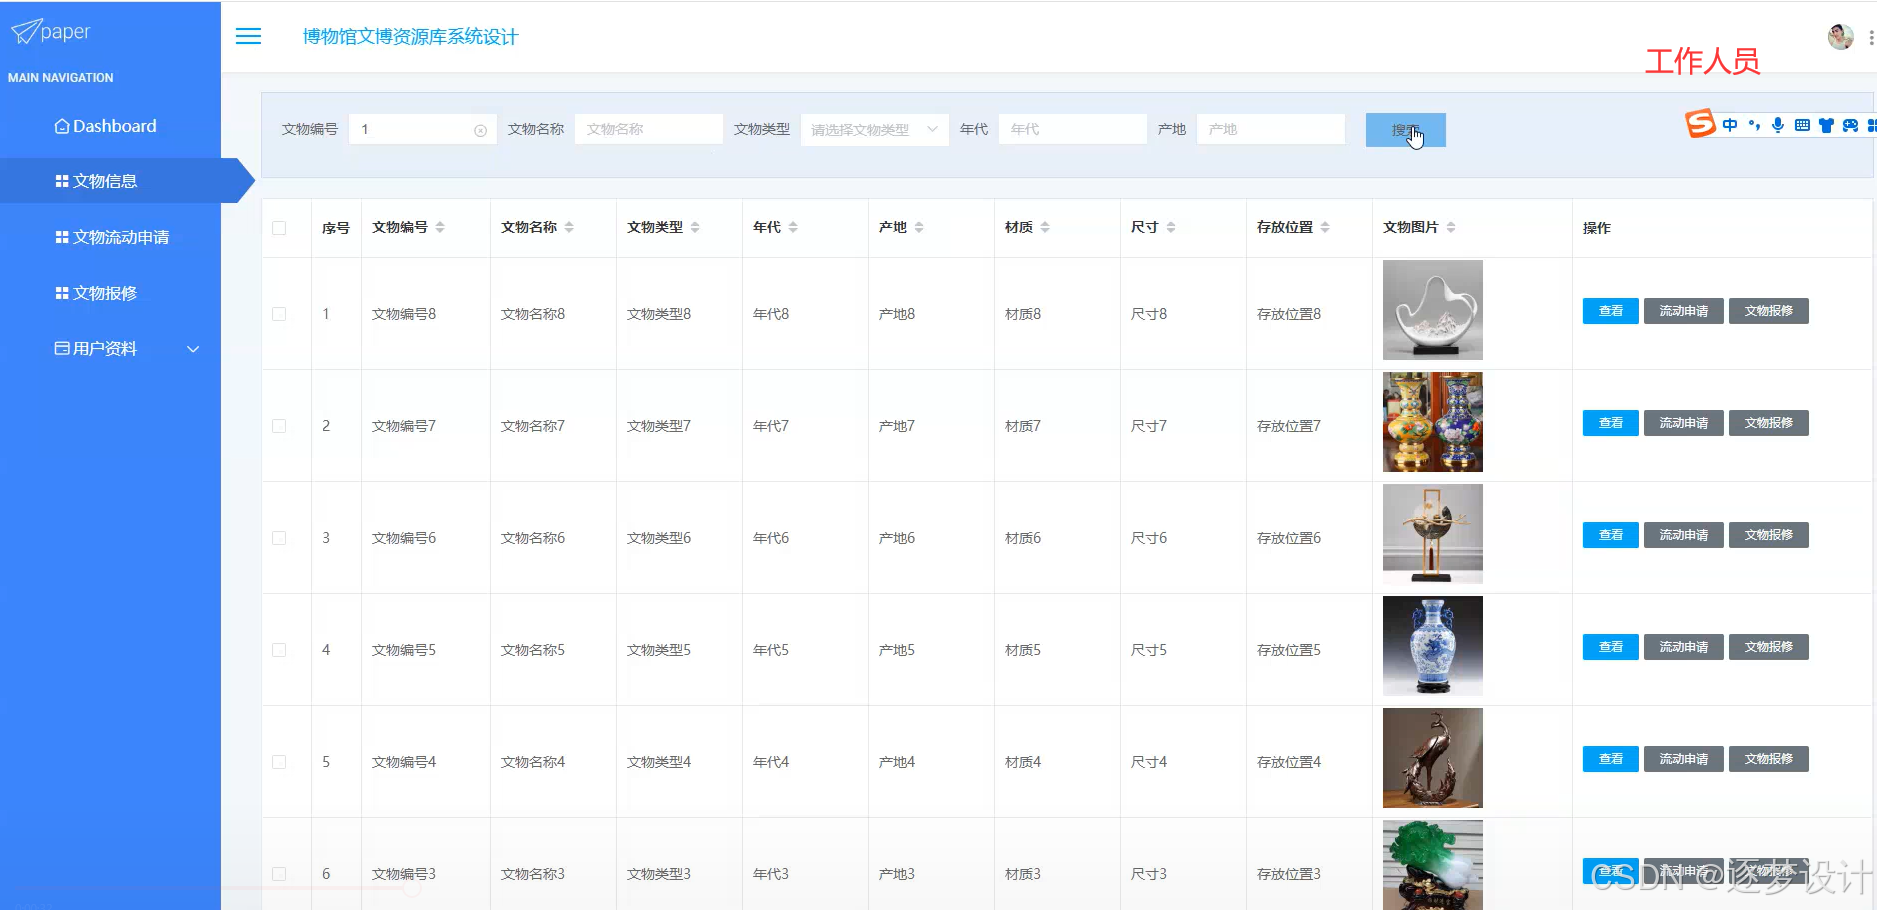The image size is (1877, 910).
Task: Sort by 文物类型 column arrows
Action: [x=695, y=227]
